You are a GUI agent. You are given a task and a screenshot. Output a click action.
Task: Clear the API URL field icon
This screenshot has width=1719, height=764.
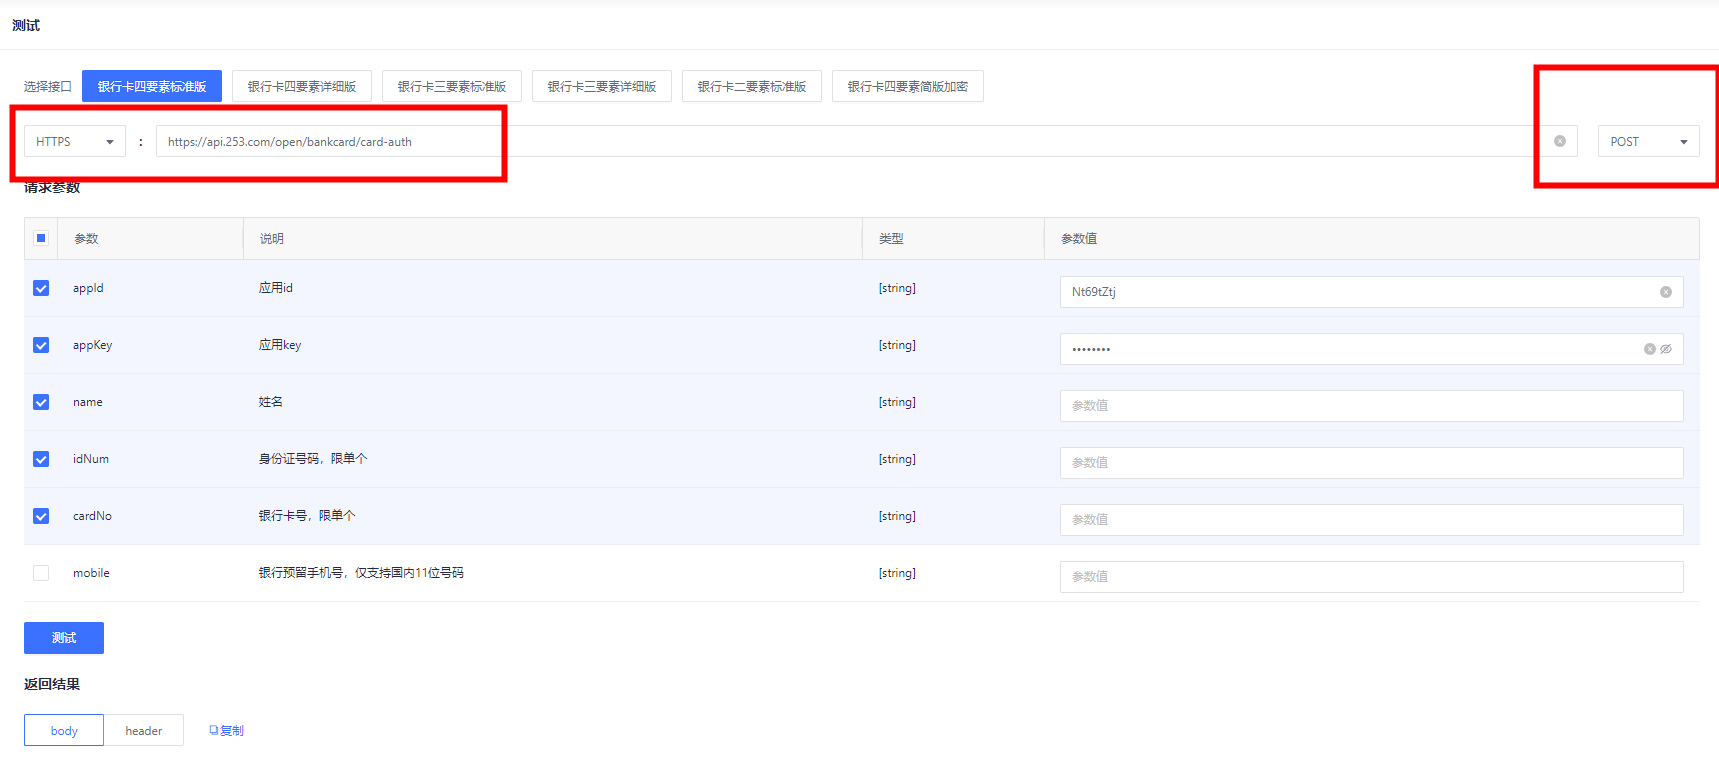1559,141
